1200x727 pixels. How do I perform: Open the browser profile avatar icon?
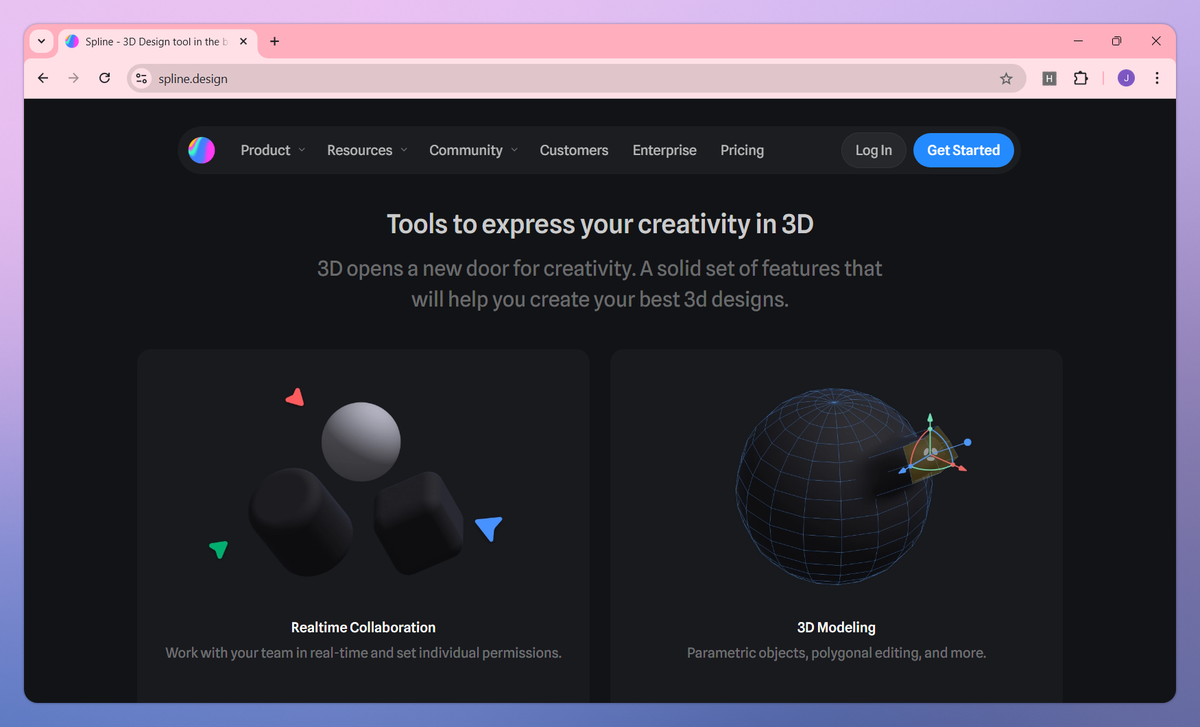(x=1125, y=77)
